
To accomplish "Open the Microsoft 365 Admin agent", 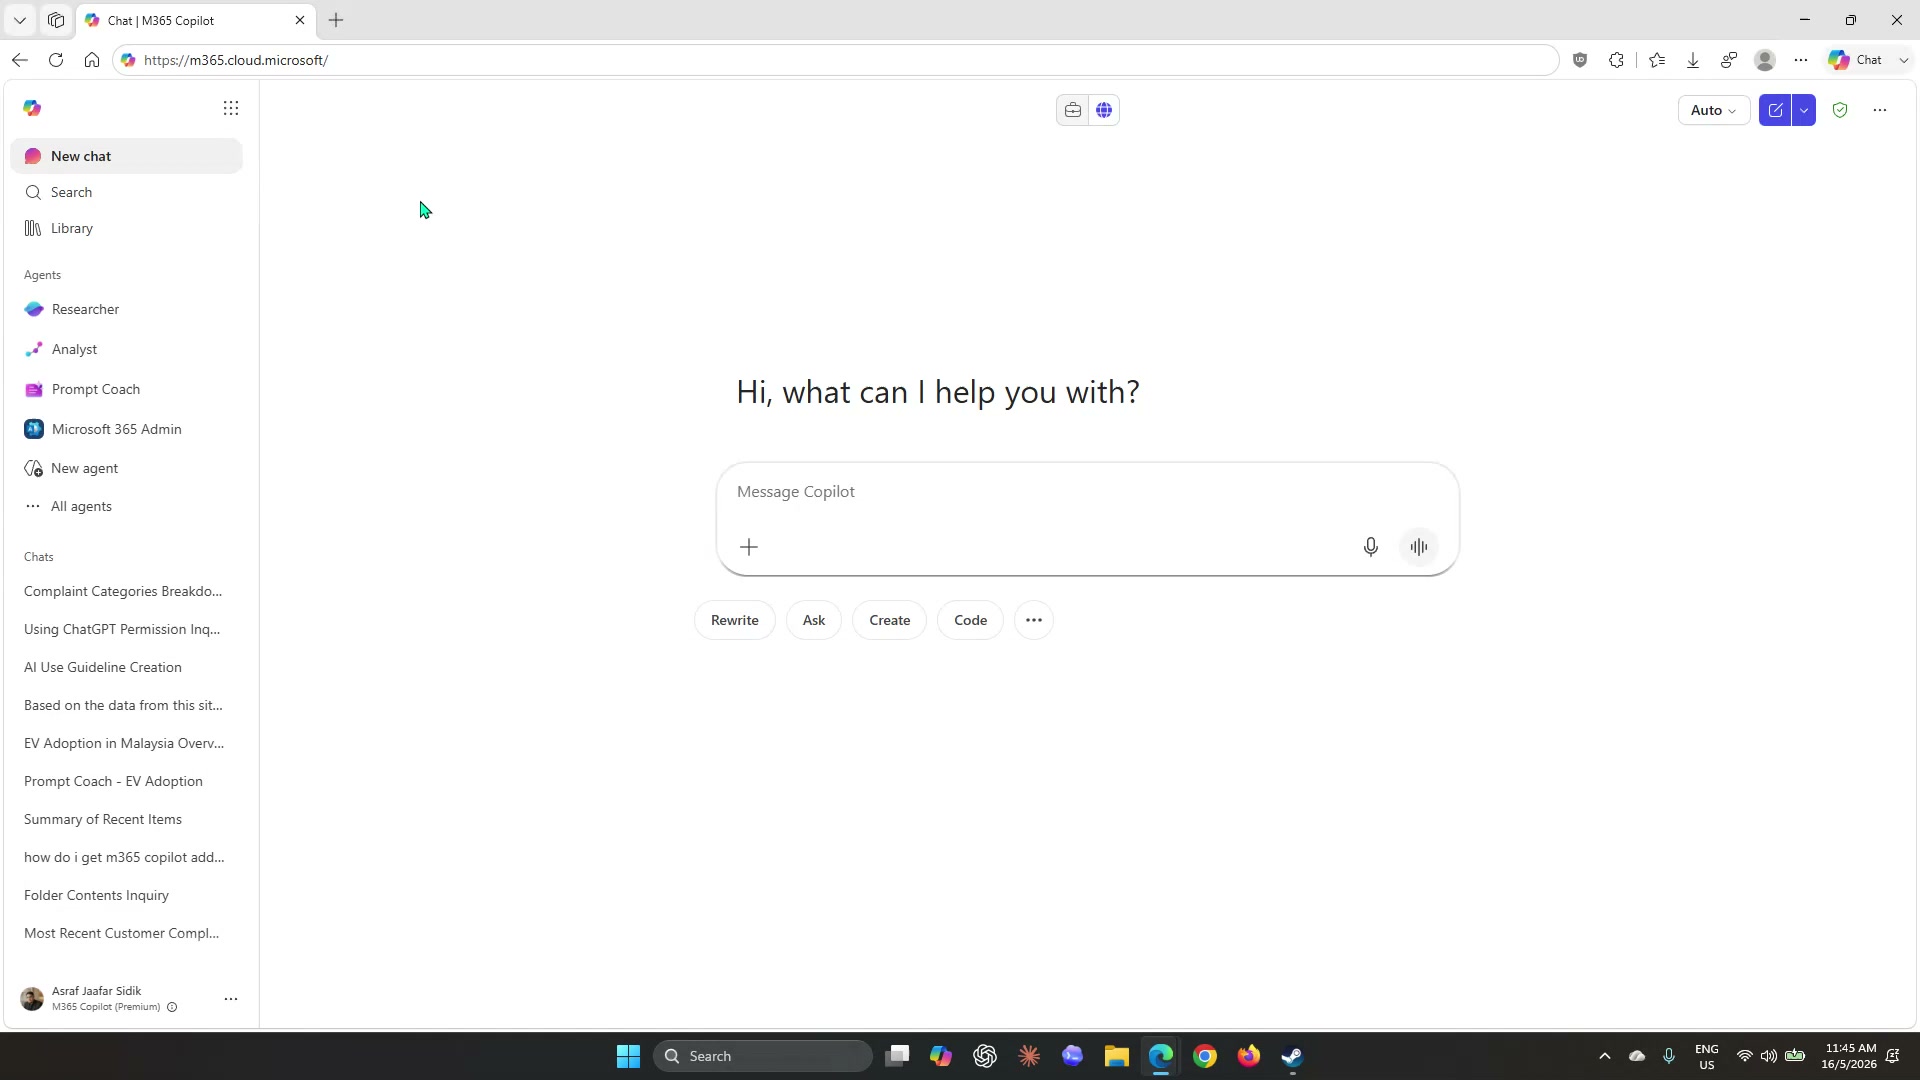I will 126,429.
